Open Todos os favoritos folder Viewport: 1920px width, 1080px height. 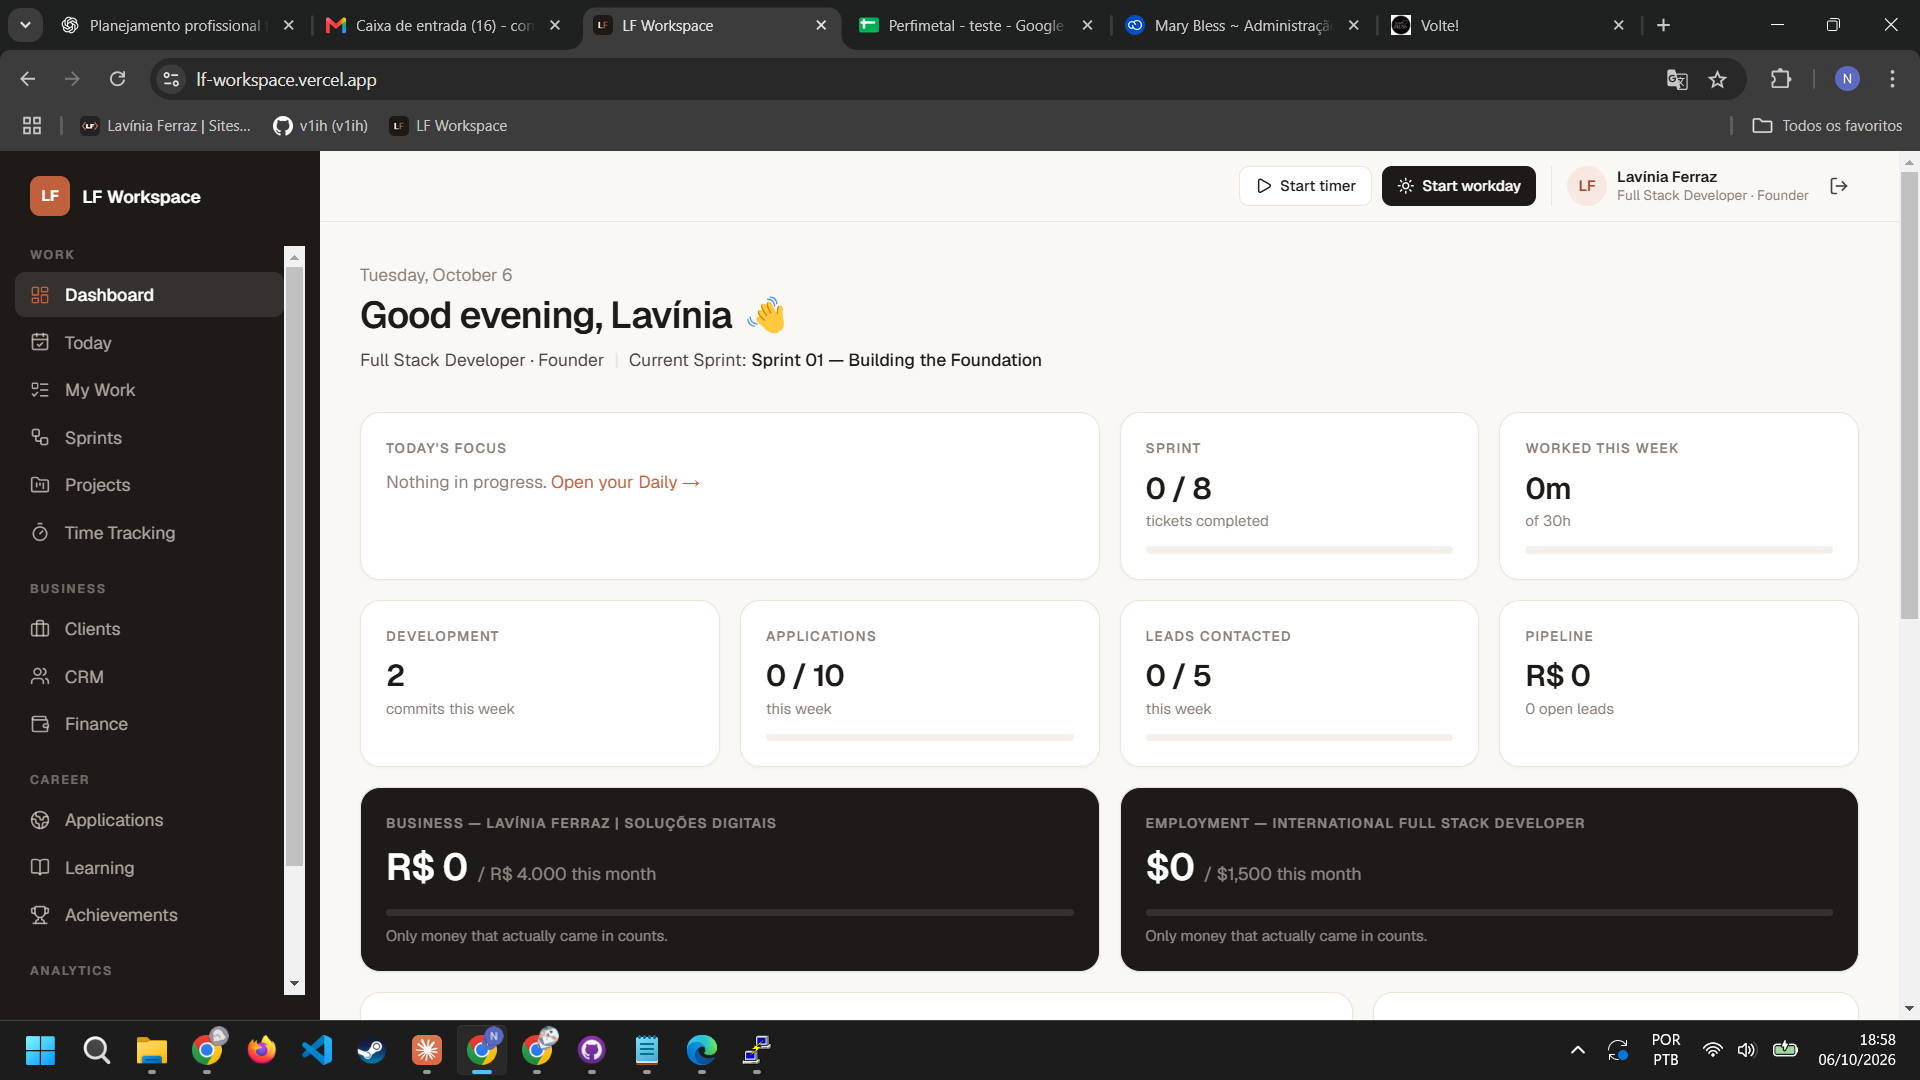click(x=1827, y=126)
